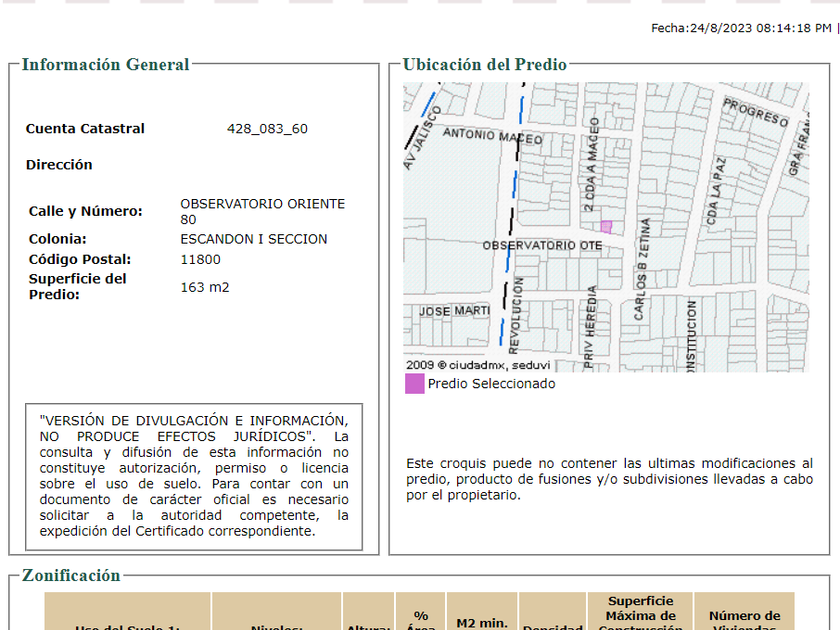
Task: Click the Superficie del Predio label
Action: pyautogui.click(x=78, y=287)
